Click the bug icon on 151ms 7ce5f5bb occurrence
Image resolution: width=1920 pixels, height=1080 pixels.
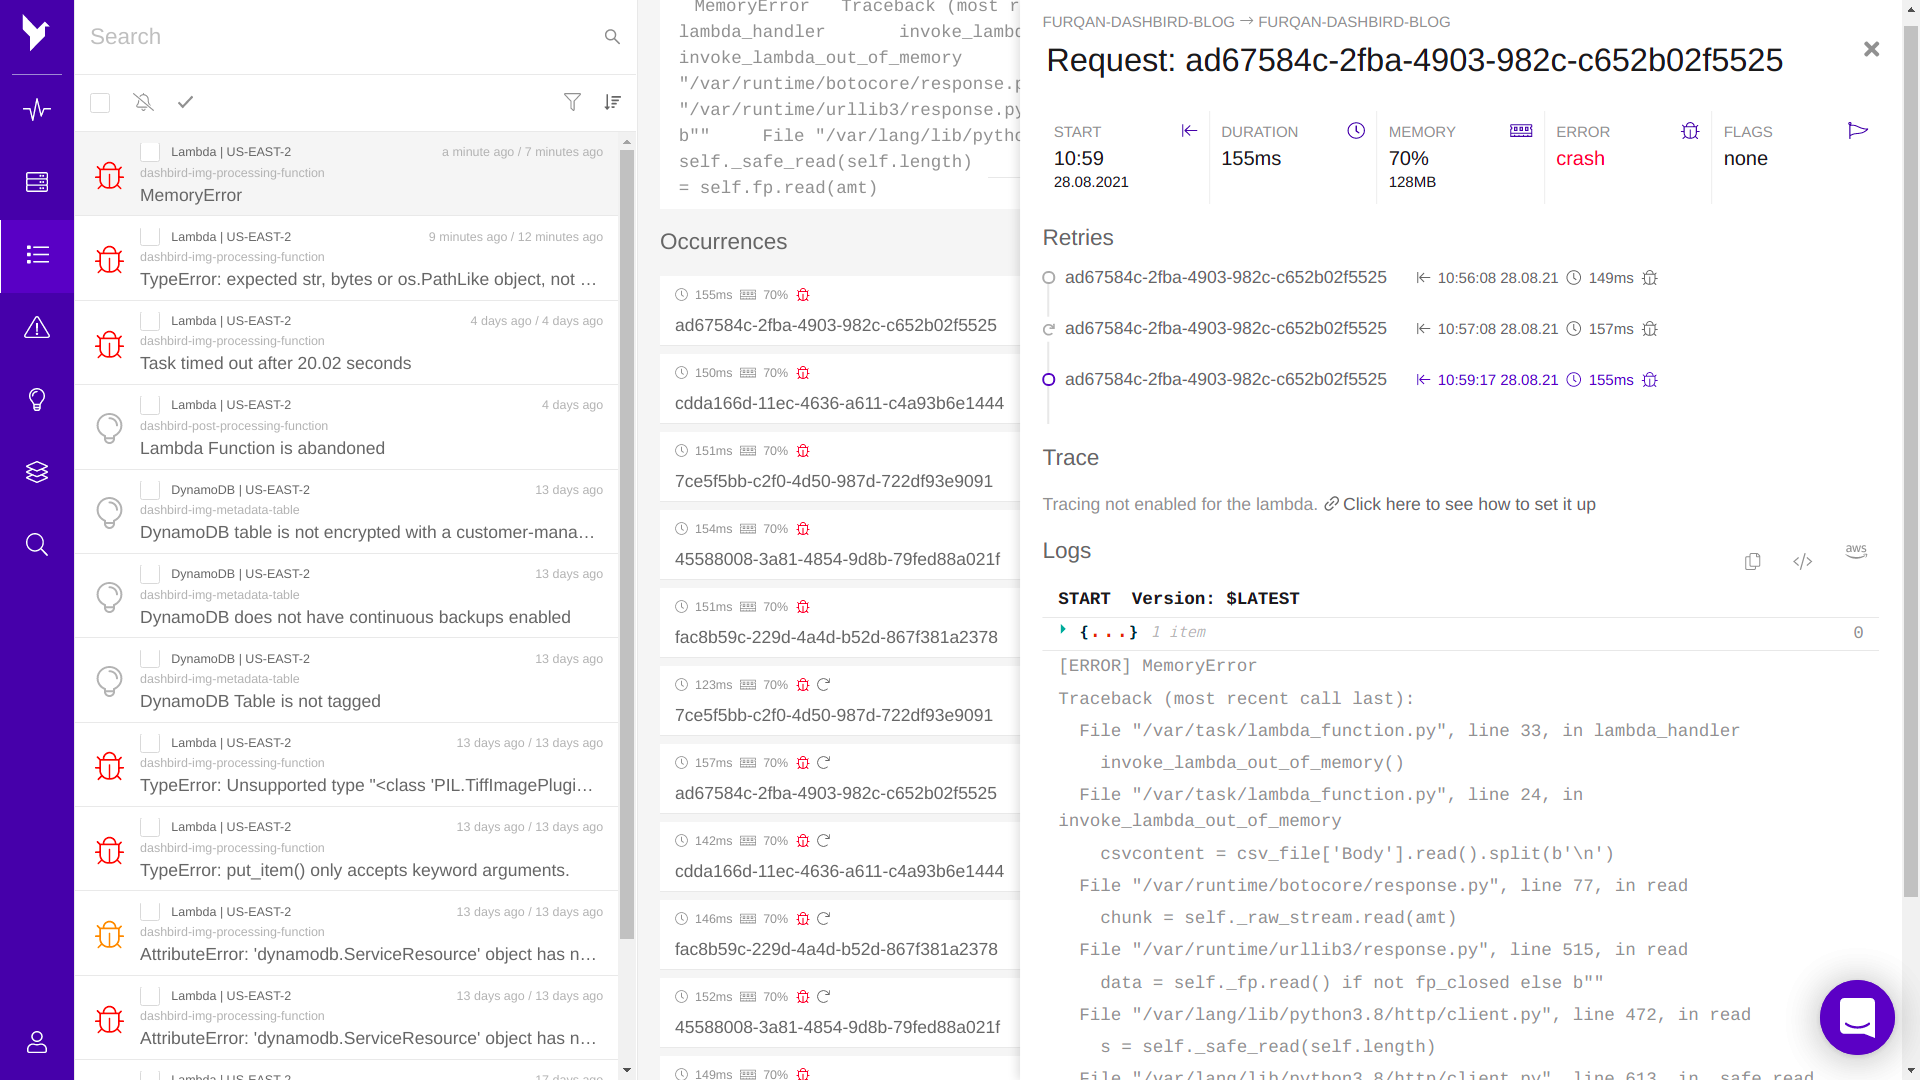803,451
